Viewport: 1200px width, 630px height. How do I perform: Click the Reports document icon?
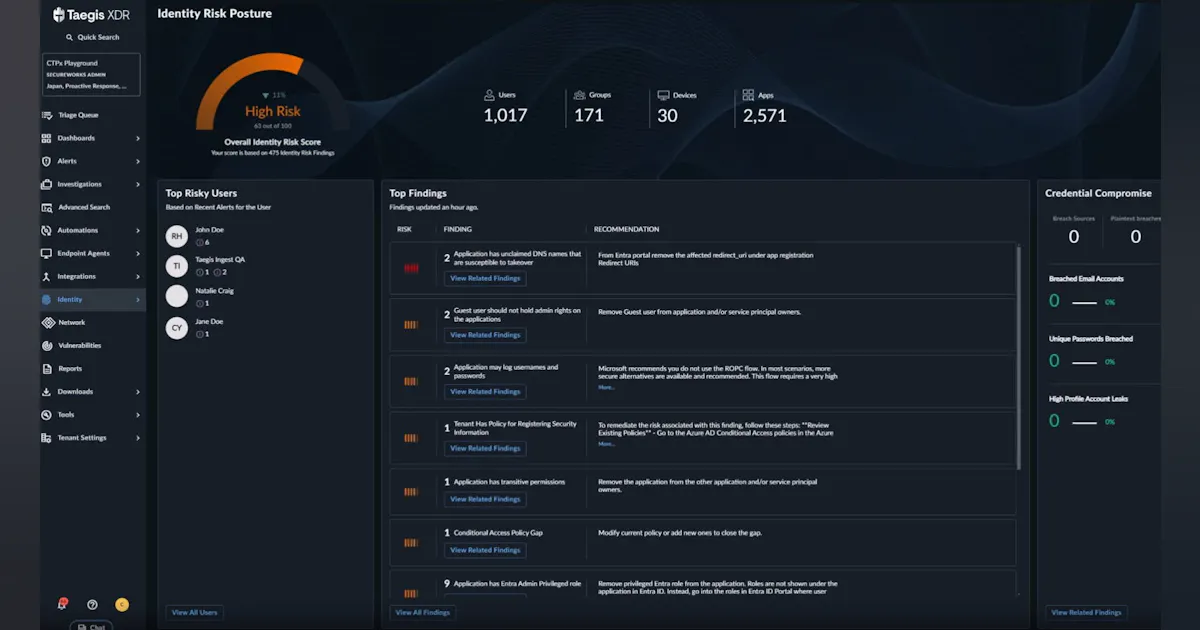[47, 368]
